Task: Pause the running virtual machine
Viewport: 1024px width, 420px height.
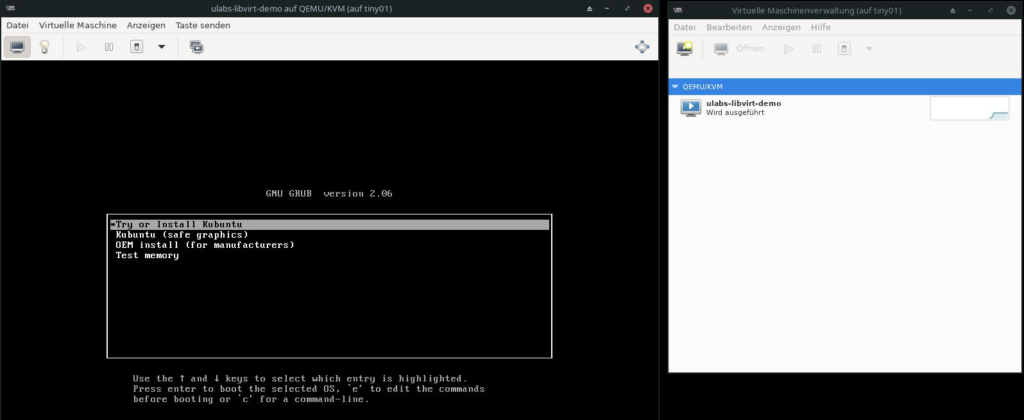Action: (109, 47)
